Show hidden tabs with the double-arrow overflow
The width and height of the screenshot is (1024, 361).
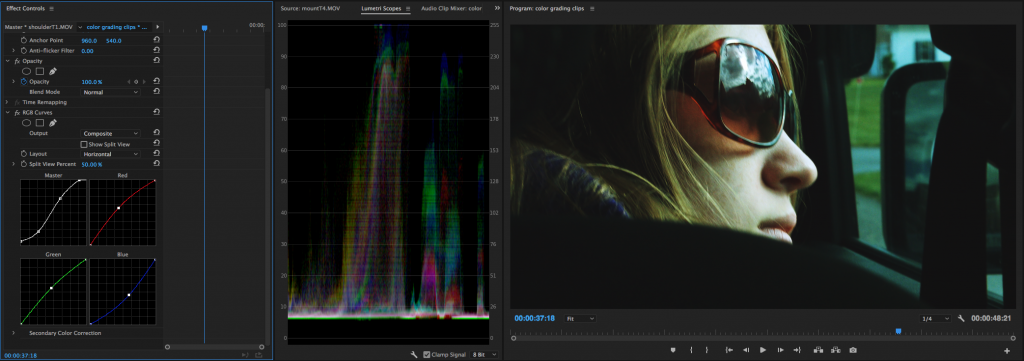pyautogui.click(x=497, y=8)
